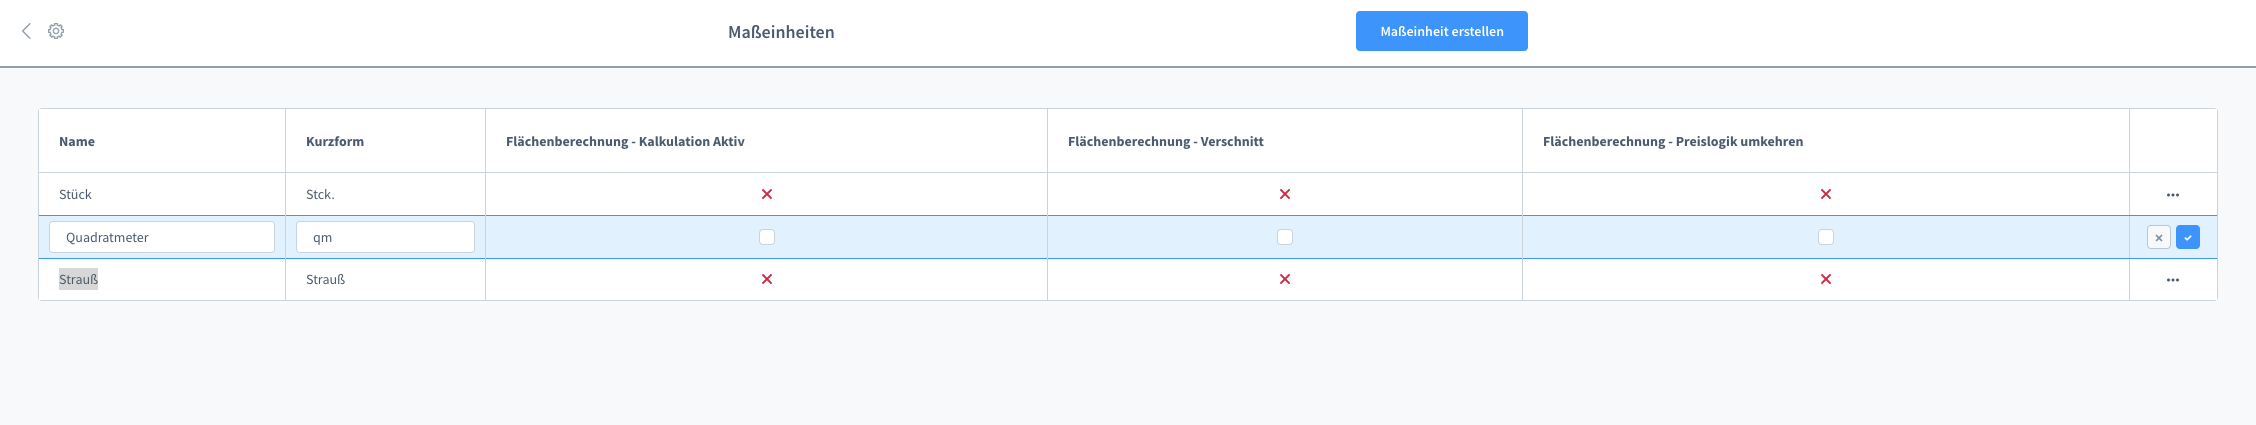Click Flächenberechnung - Kalkulation Aktiv column header
Image resolution: width=2256 pixels, height=425 pixels.
pos(625,141)
